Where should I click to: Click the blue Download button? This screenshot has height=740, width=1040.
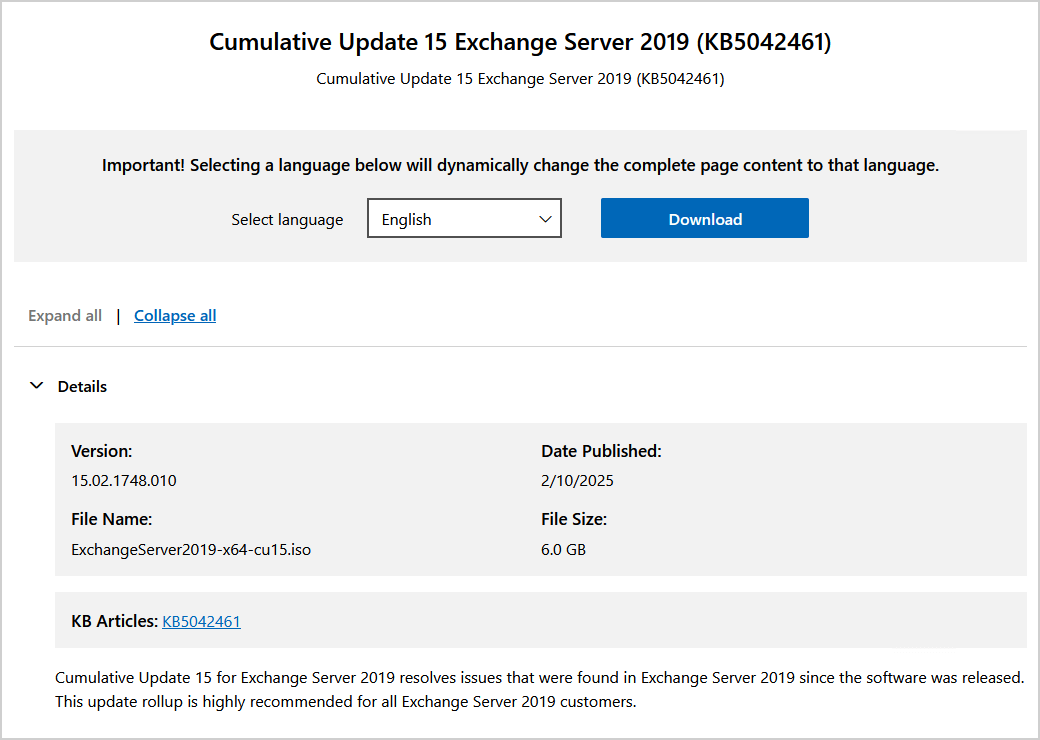704,219
